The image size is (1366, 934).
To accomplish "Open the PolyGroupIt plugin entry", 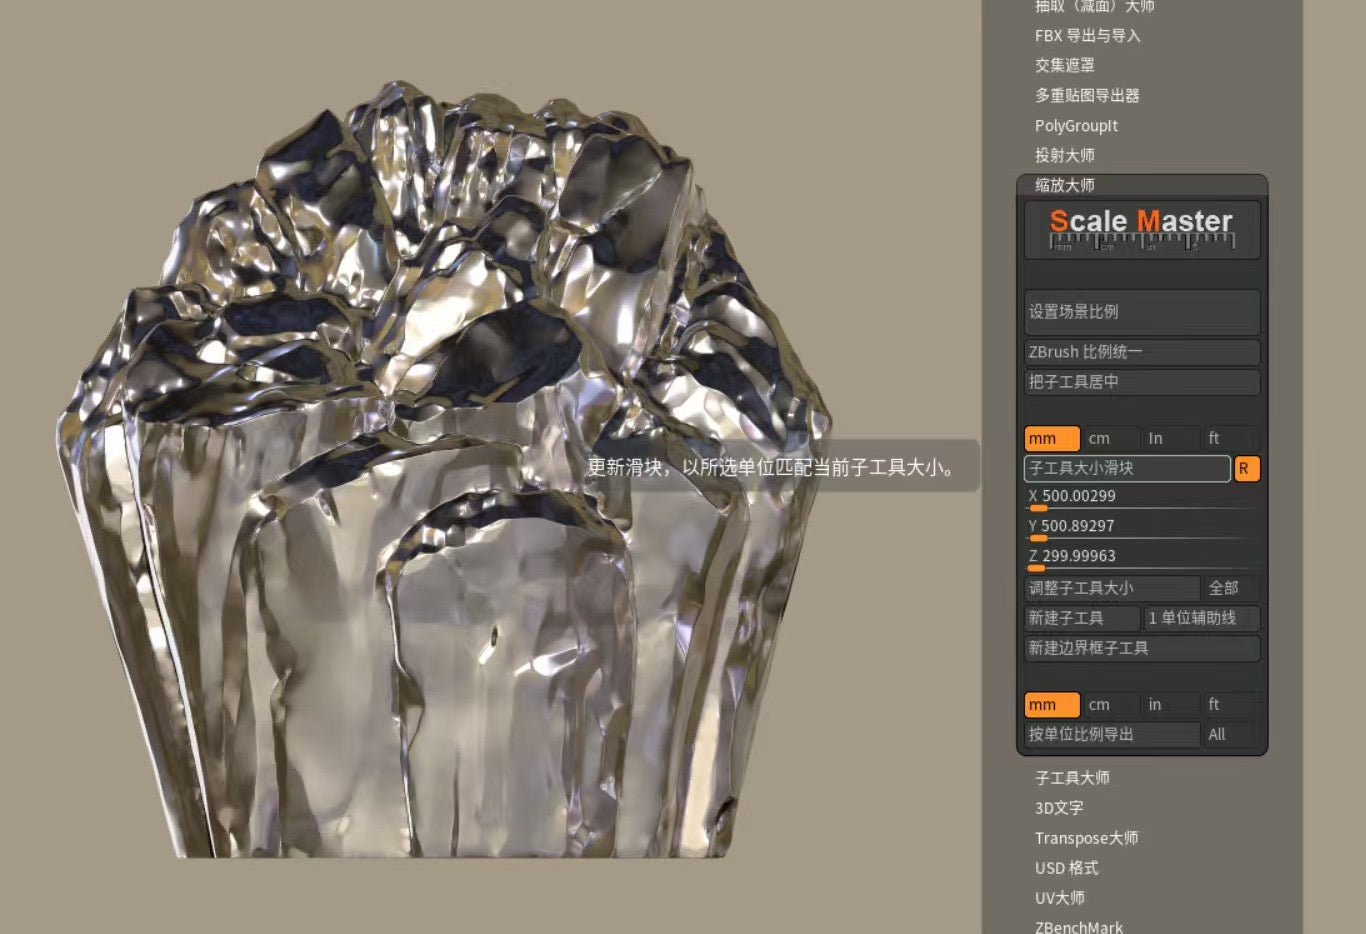I will (x=1076, y=126).
